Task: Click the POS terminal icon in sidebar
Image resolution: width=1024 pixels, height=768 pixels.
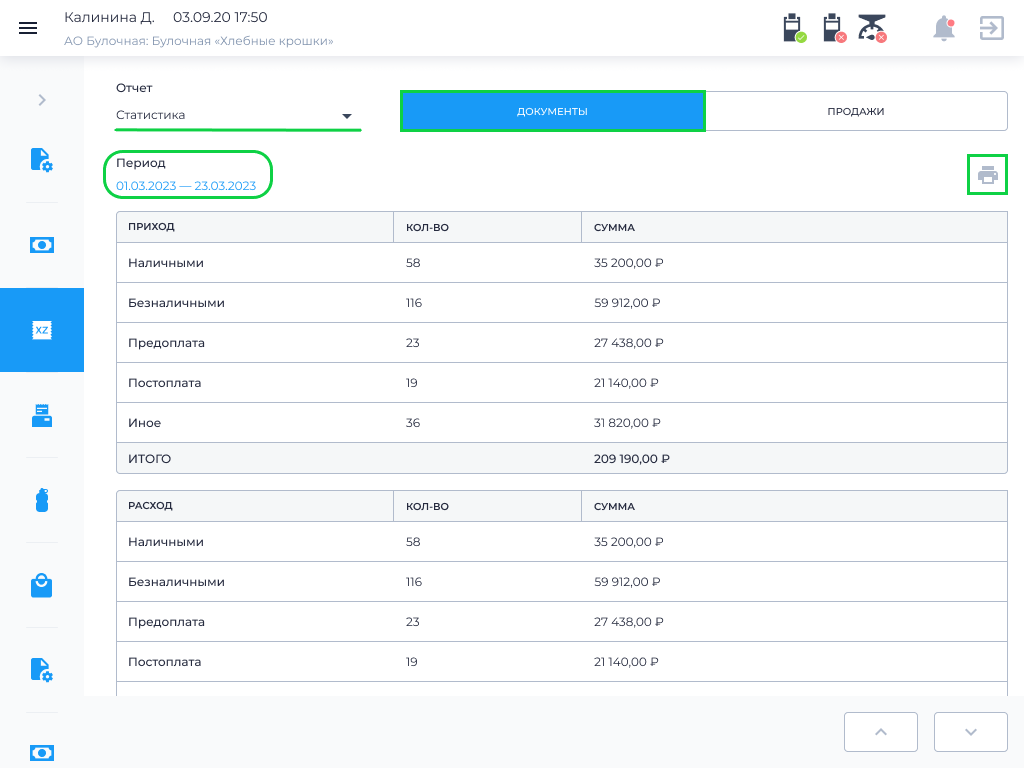Action: pyautogui.click(x=42, y=415)
